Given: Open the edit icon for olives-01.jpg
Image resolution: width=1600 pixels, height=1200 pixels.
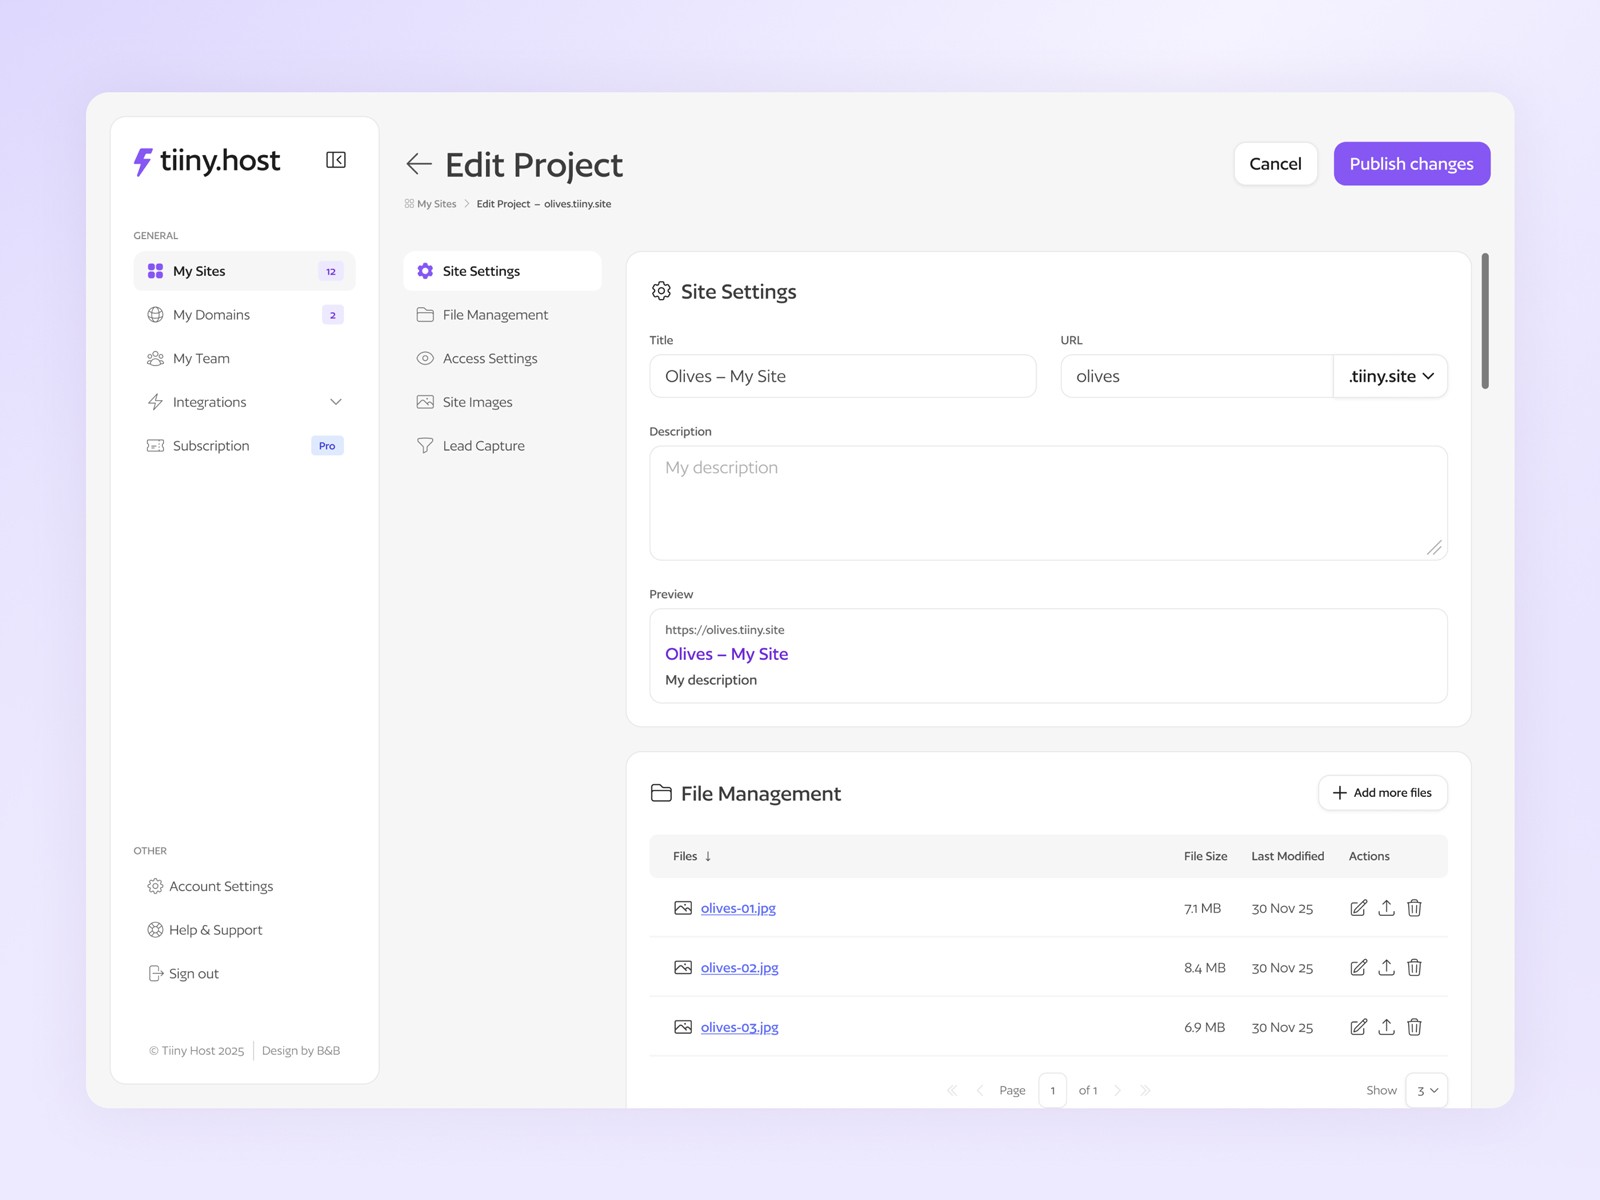Looking at the screenshot, I should [1358, 908].
